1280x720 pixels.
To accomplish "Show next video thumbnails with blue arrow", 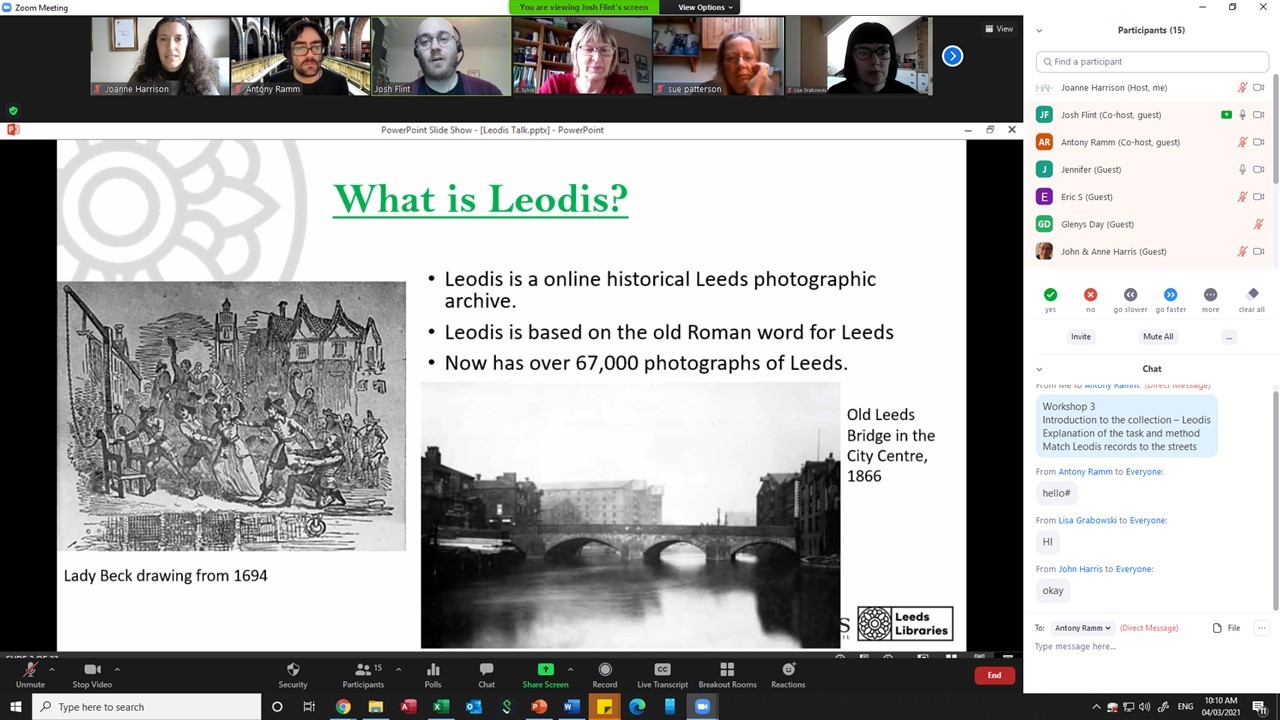I will (952, 56).
